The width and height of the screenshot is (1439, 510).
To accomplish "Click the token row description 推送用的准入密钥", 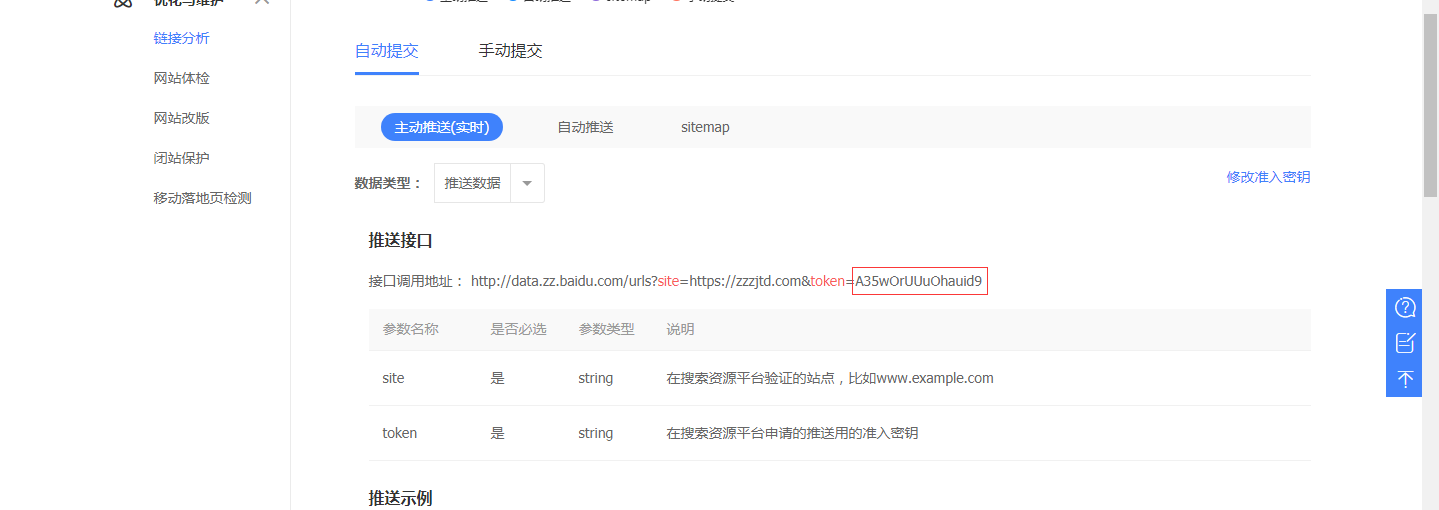I will pos(792,433).
